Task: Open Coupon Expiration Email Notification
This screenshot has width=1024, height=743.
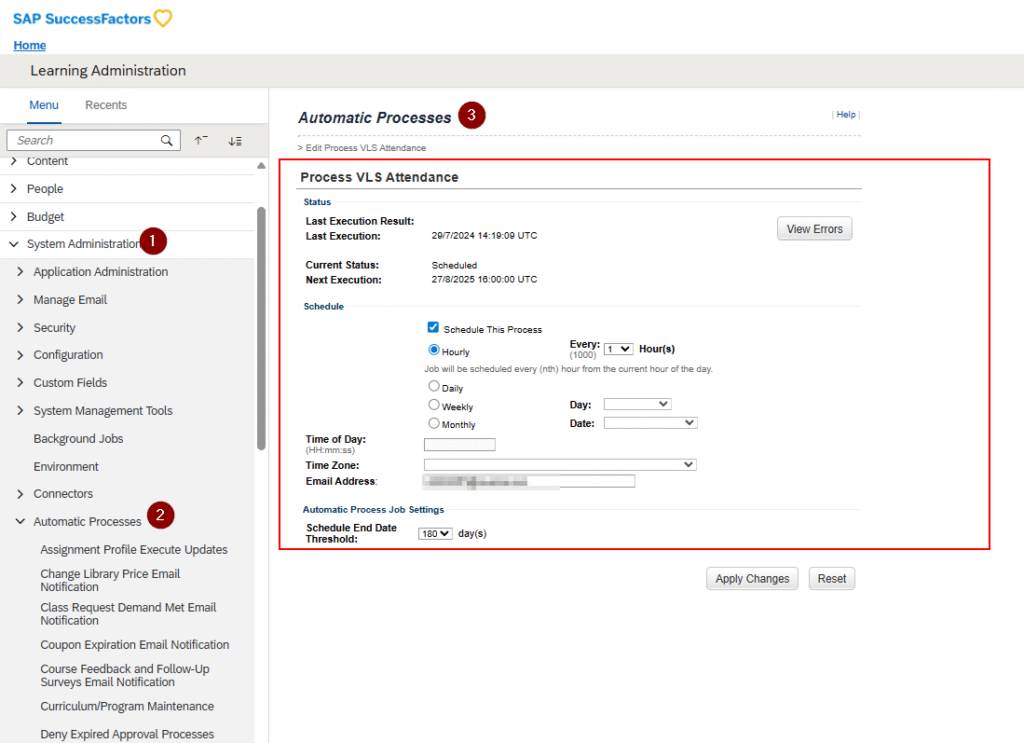Action: [135, 645]
